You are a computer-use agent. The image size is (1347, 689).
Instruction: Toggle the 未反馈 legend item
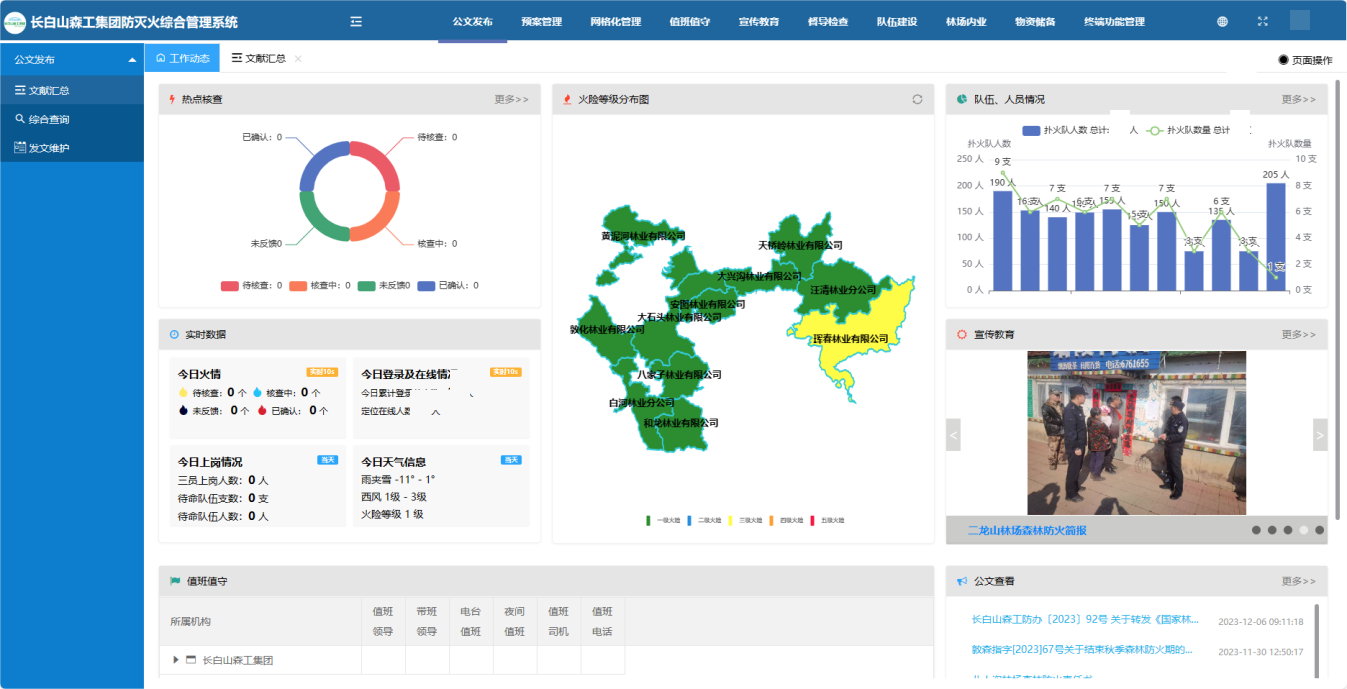point(384,285)
